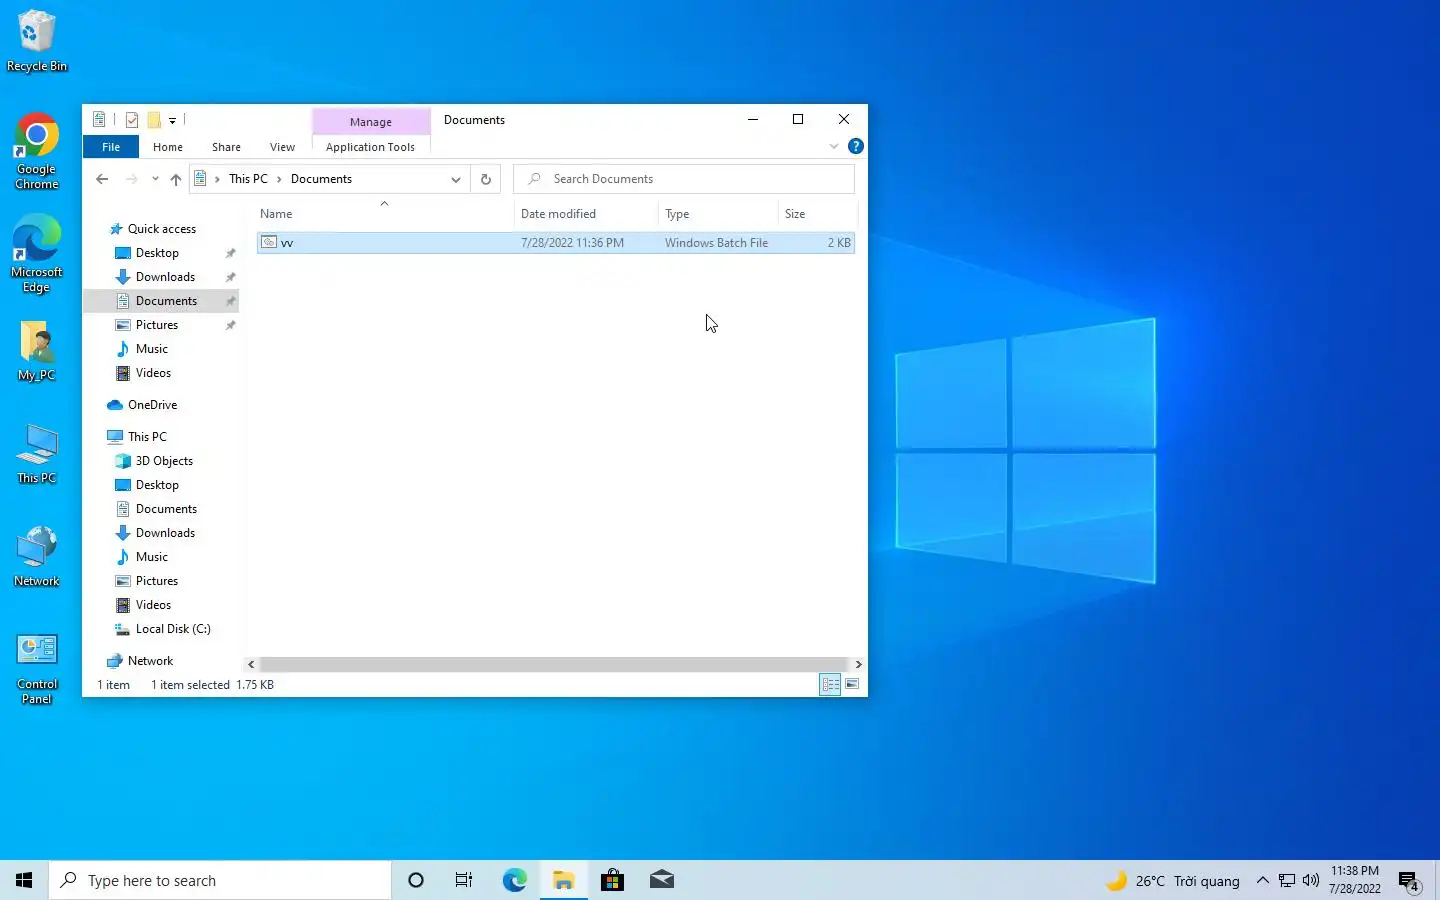This screenshot has width=1440, height=900.
Task: Sort files by the Size column header
Action: [817, 214]
